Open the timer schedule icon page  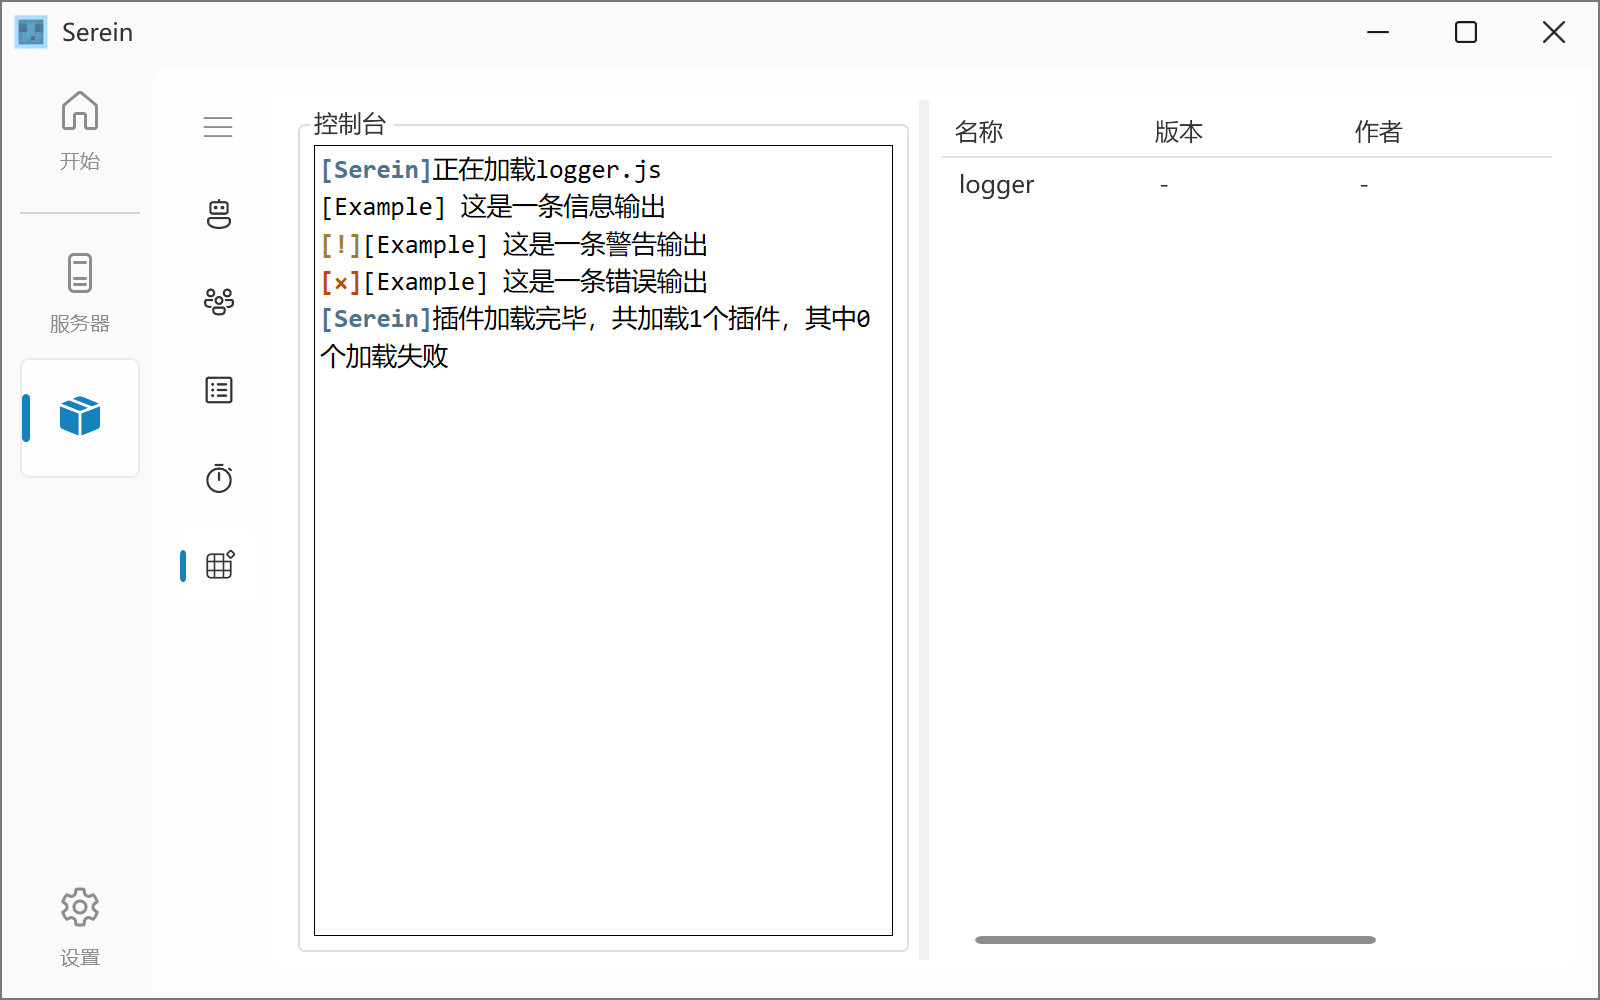[x=219, y=478]
